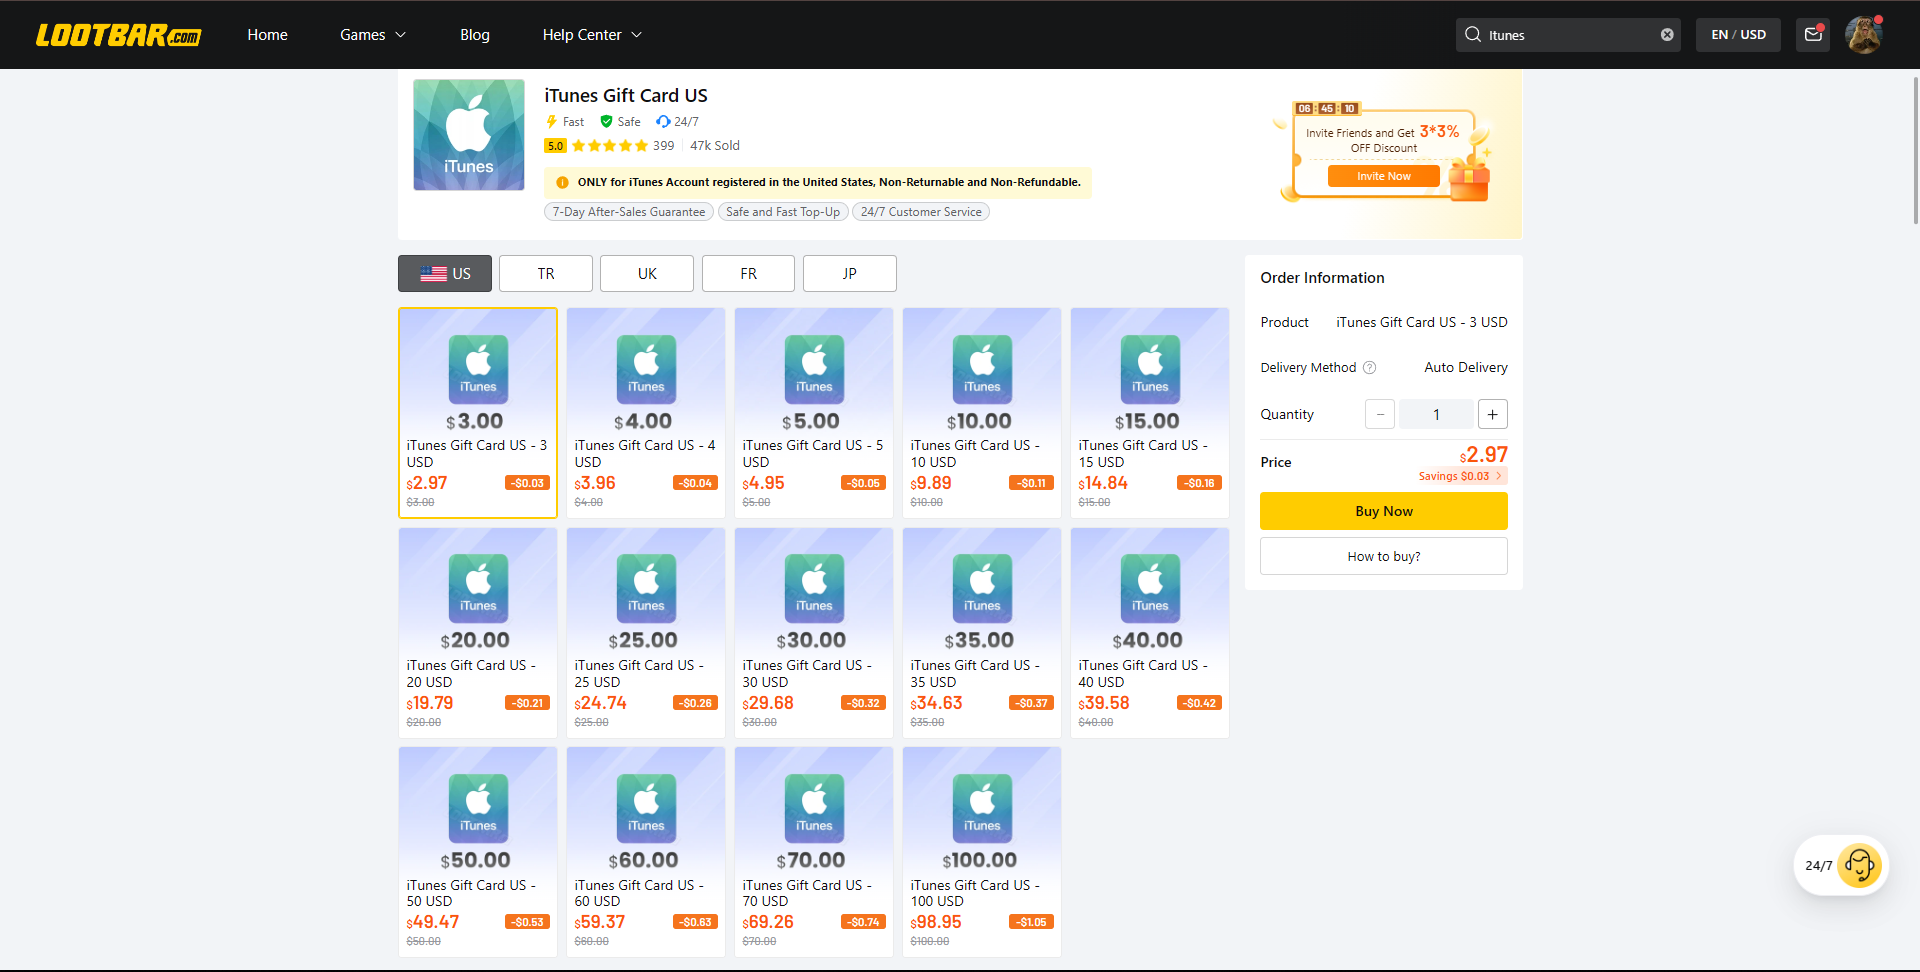This screenshot has height=972, width=1920.
Task: Open the 24/7 support chat icon
Action: pyautogui.click(x=1859, y=866)
